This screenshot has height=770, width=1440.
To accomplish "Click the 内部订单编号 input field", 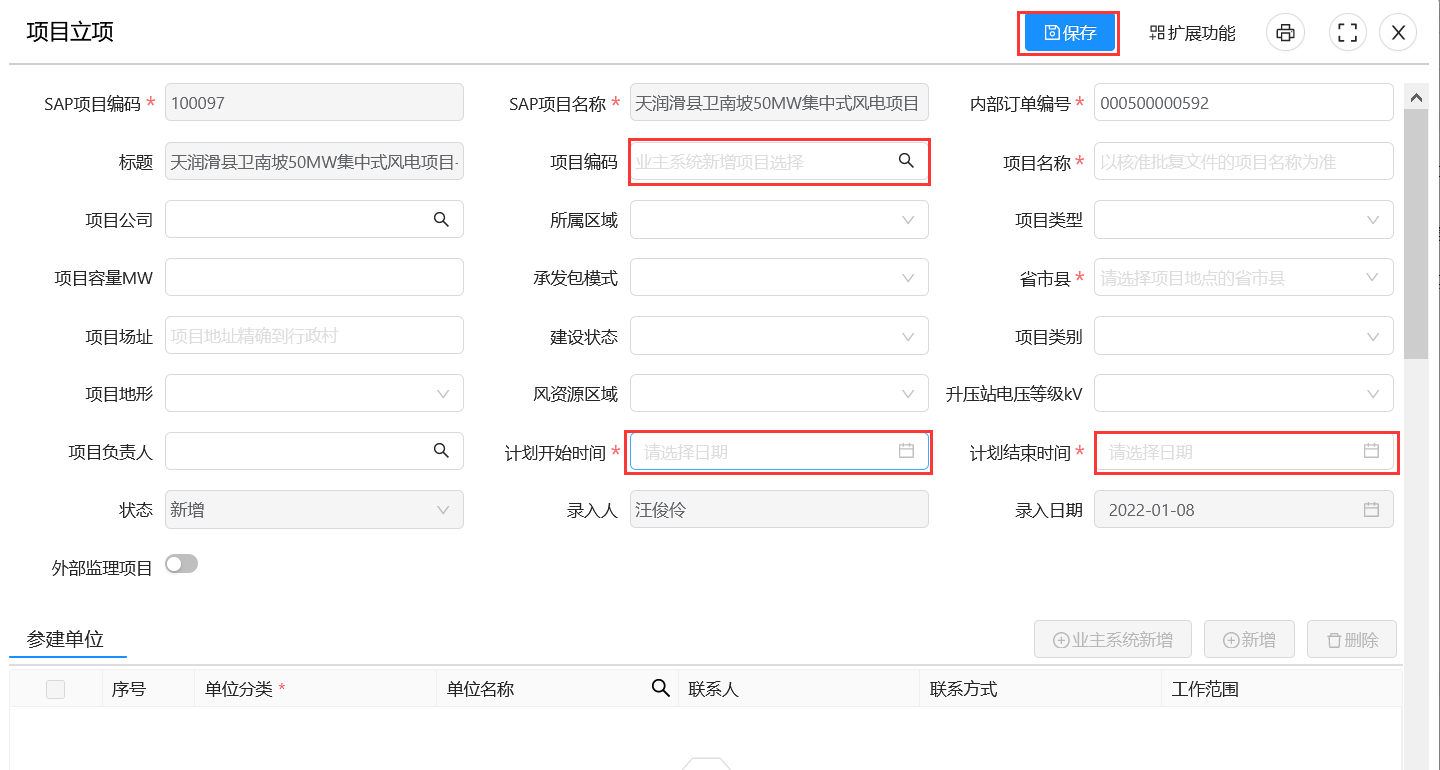I will (1244, 104).
